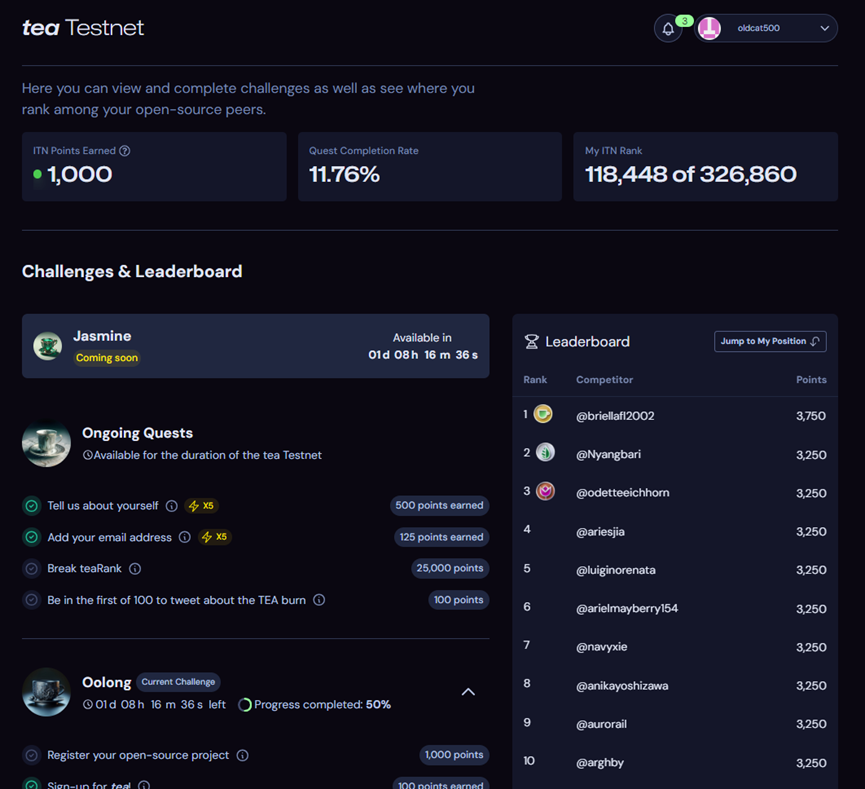The height and width of the screenshot is (789, 865).
Task: Click info icon next to Add your email address
Action: pyautogui.click(x=184, y=537)
